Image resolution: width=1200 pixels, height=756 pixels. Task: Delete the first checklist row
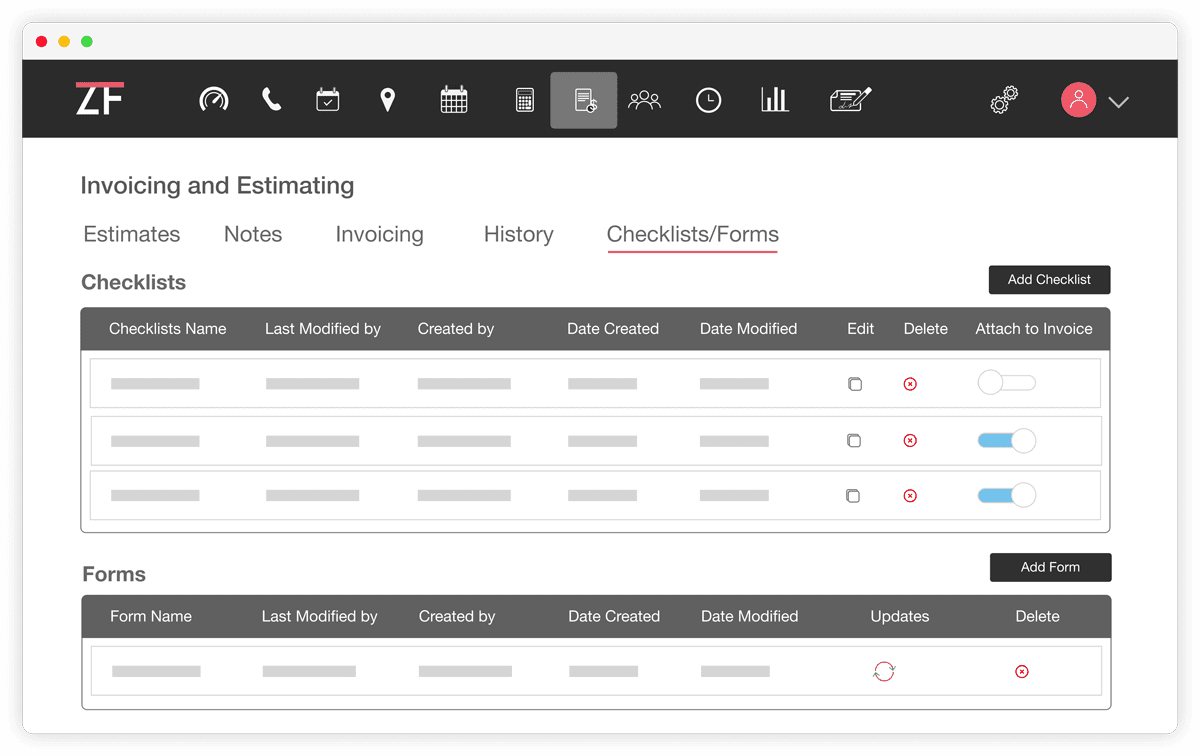910,384
